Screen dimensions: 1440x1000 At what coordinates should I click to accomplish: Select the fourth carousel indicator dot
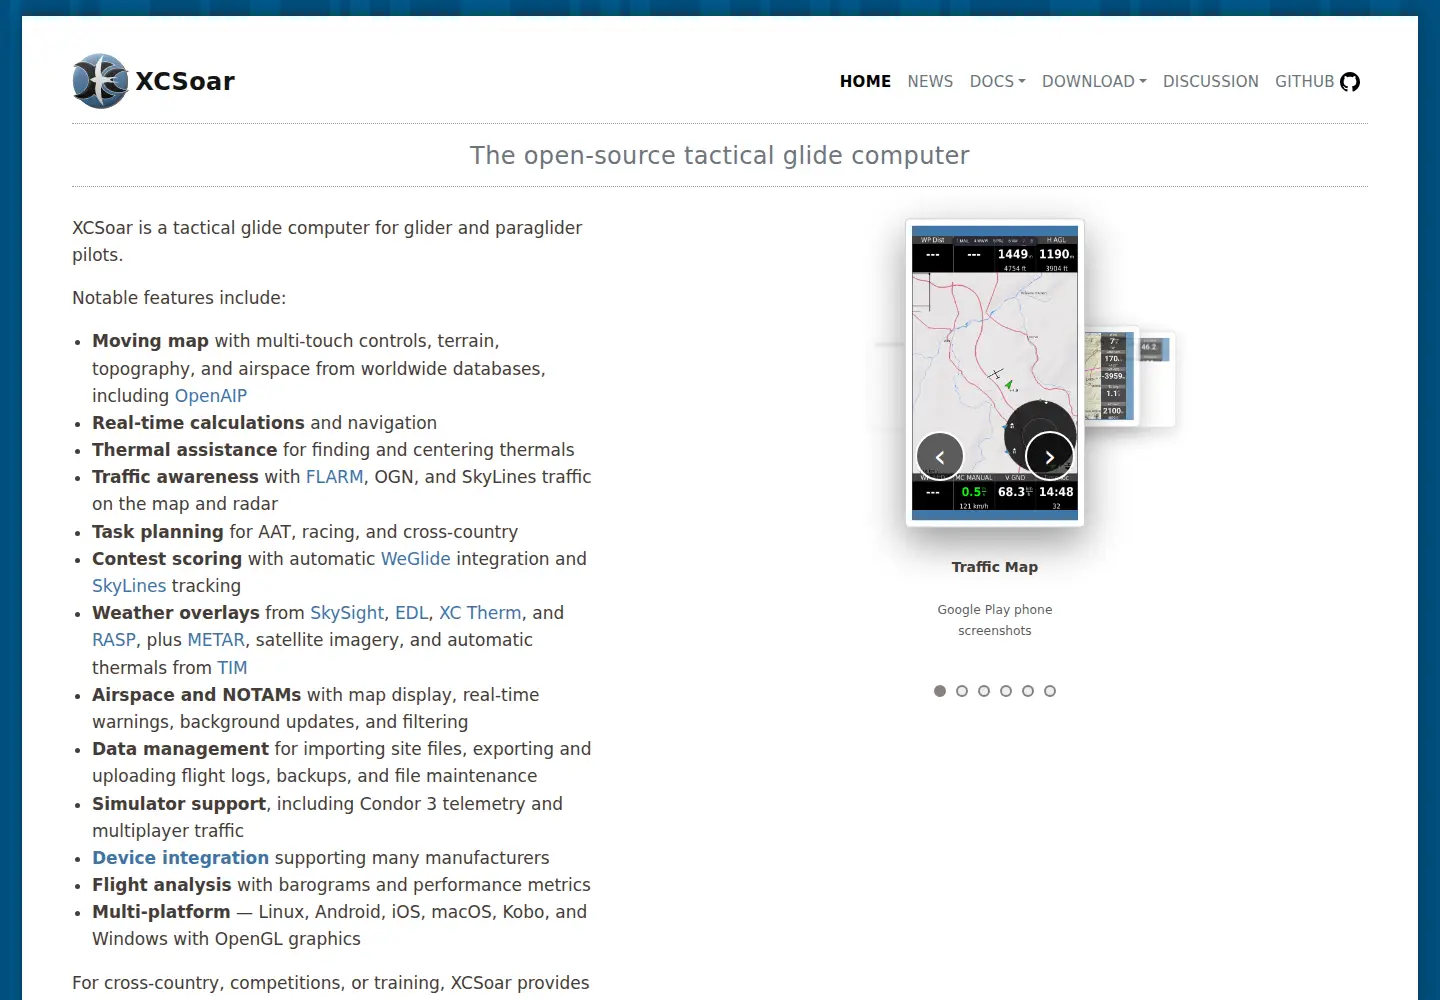pos(1006,691)
